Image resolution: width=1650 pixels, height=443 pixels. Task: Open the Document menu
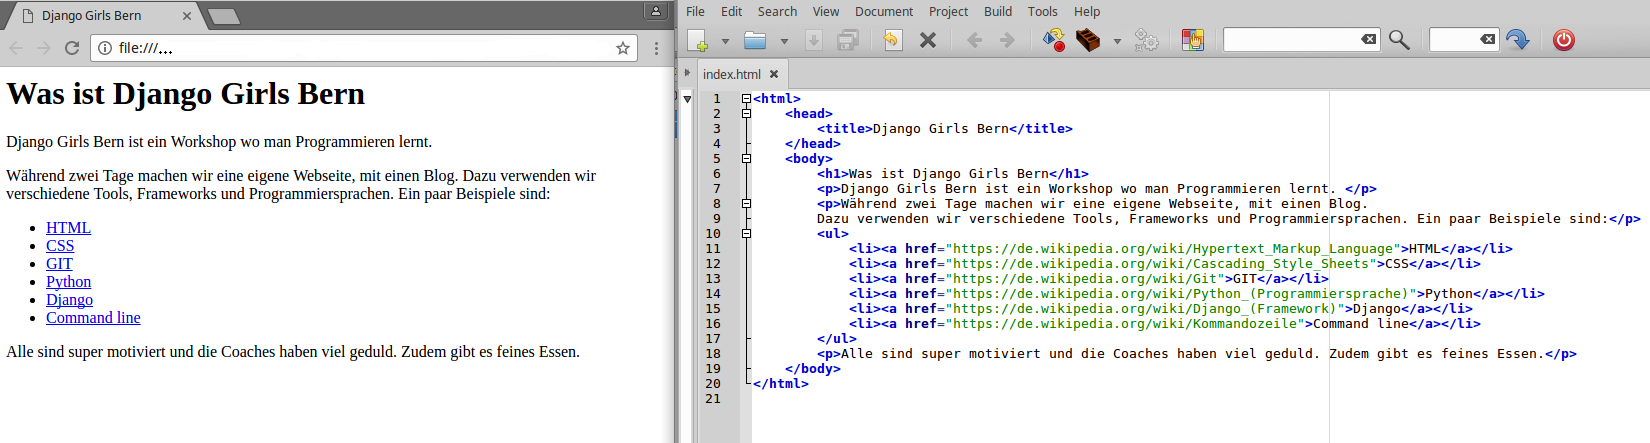(884, 11)
